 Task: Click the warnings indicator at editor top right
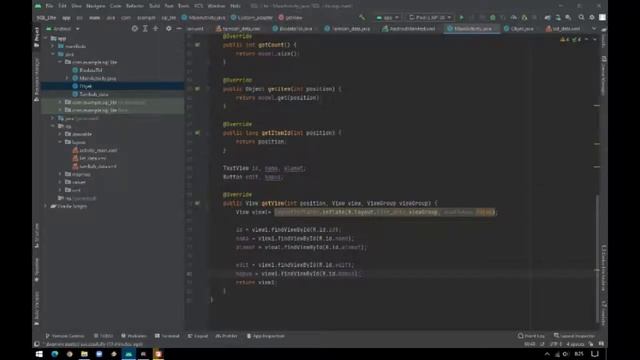click(x=571, y=40)
